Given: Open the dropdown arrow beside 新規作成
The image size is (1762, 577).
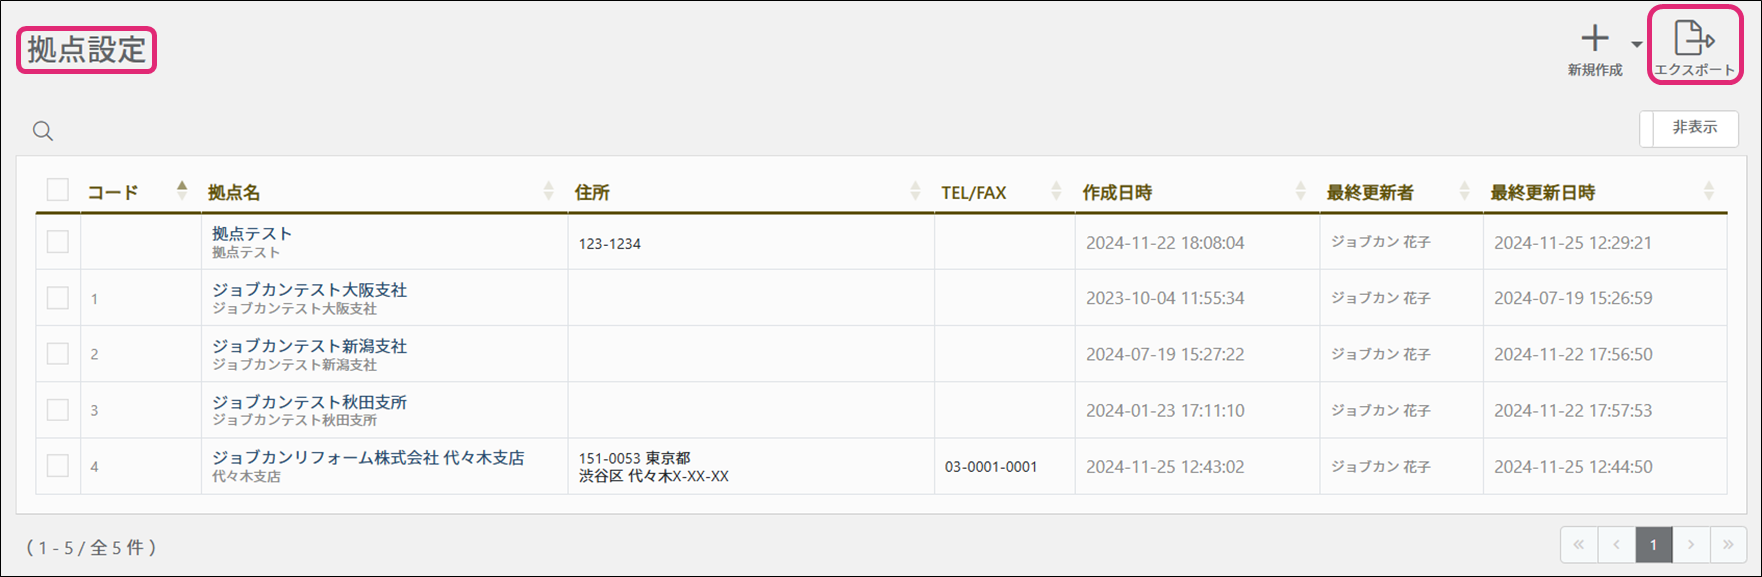Looking at the screenshot, I should [x=1637, y=44].
